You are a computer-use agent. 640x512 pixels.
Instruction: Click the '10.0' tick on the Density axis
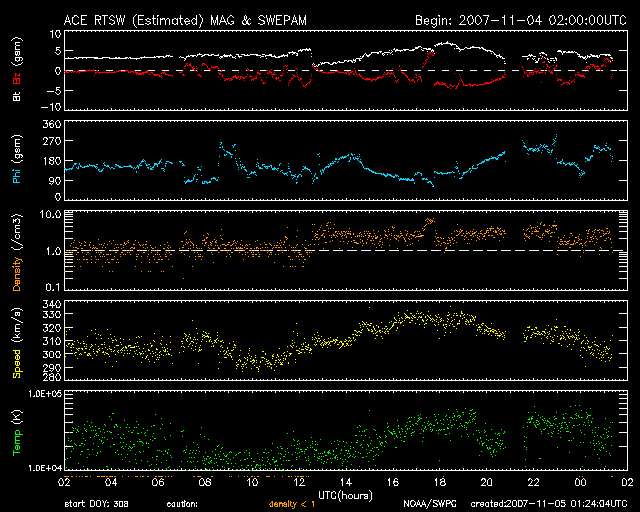pyautogui.click(x=50, y=214)
